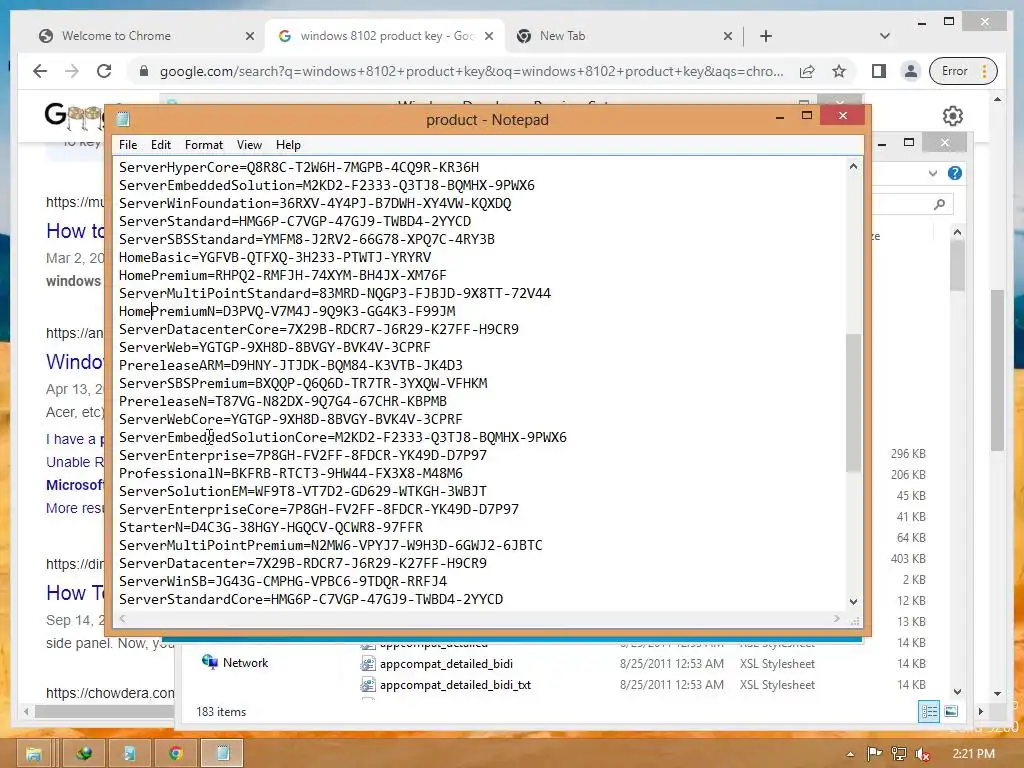The width and height of the screenshot is (1024, 768).
Task: Click the third taskbar app icon
Action: pos(129,754)
